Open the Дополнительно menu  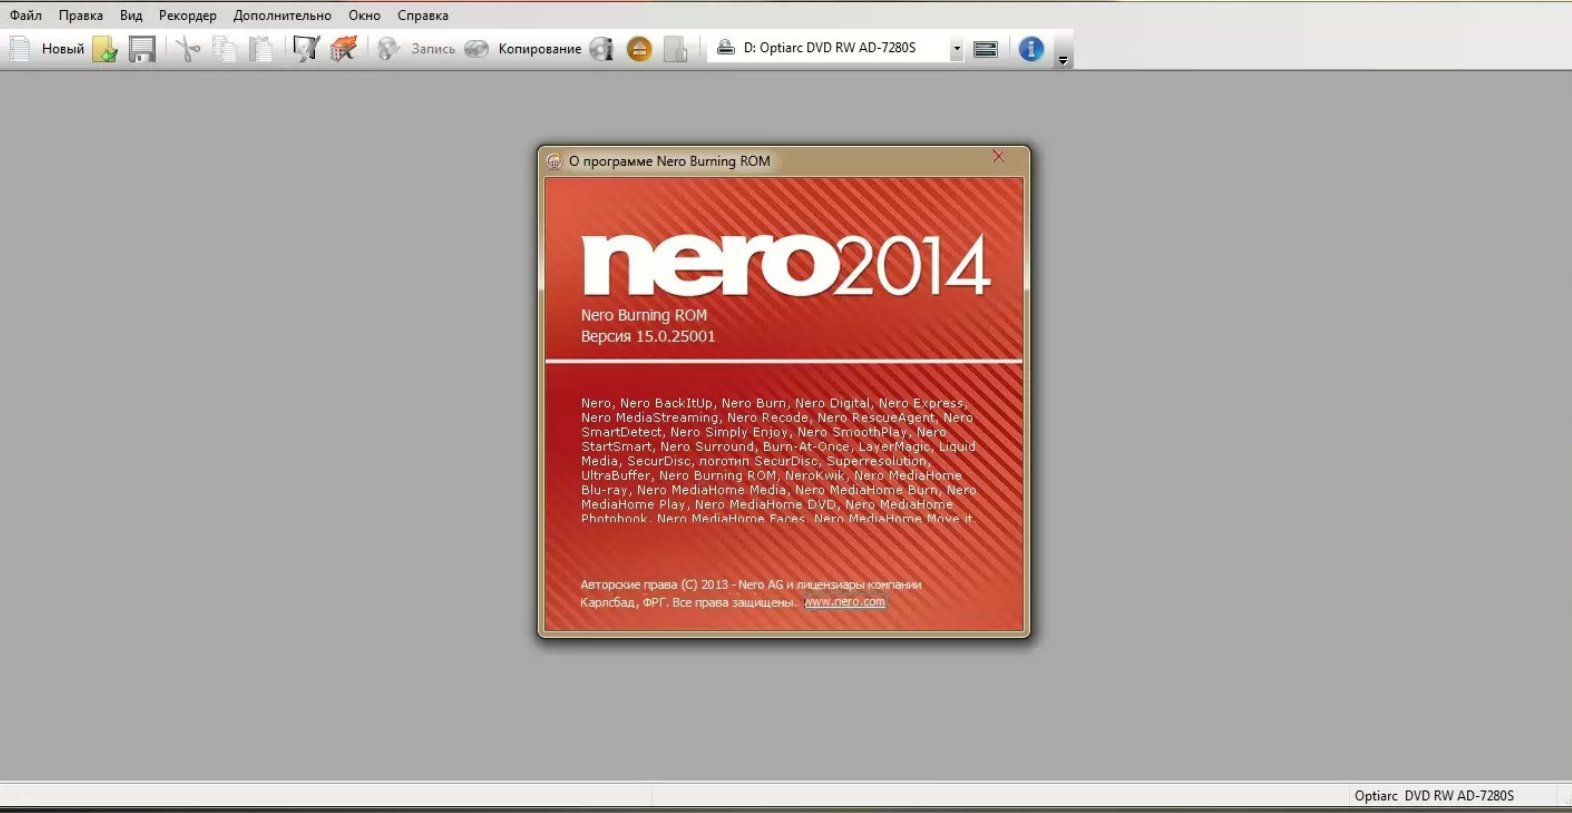tap(282, 15)
